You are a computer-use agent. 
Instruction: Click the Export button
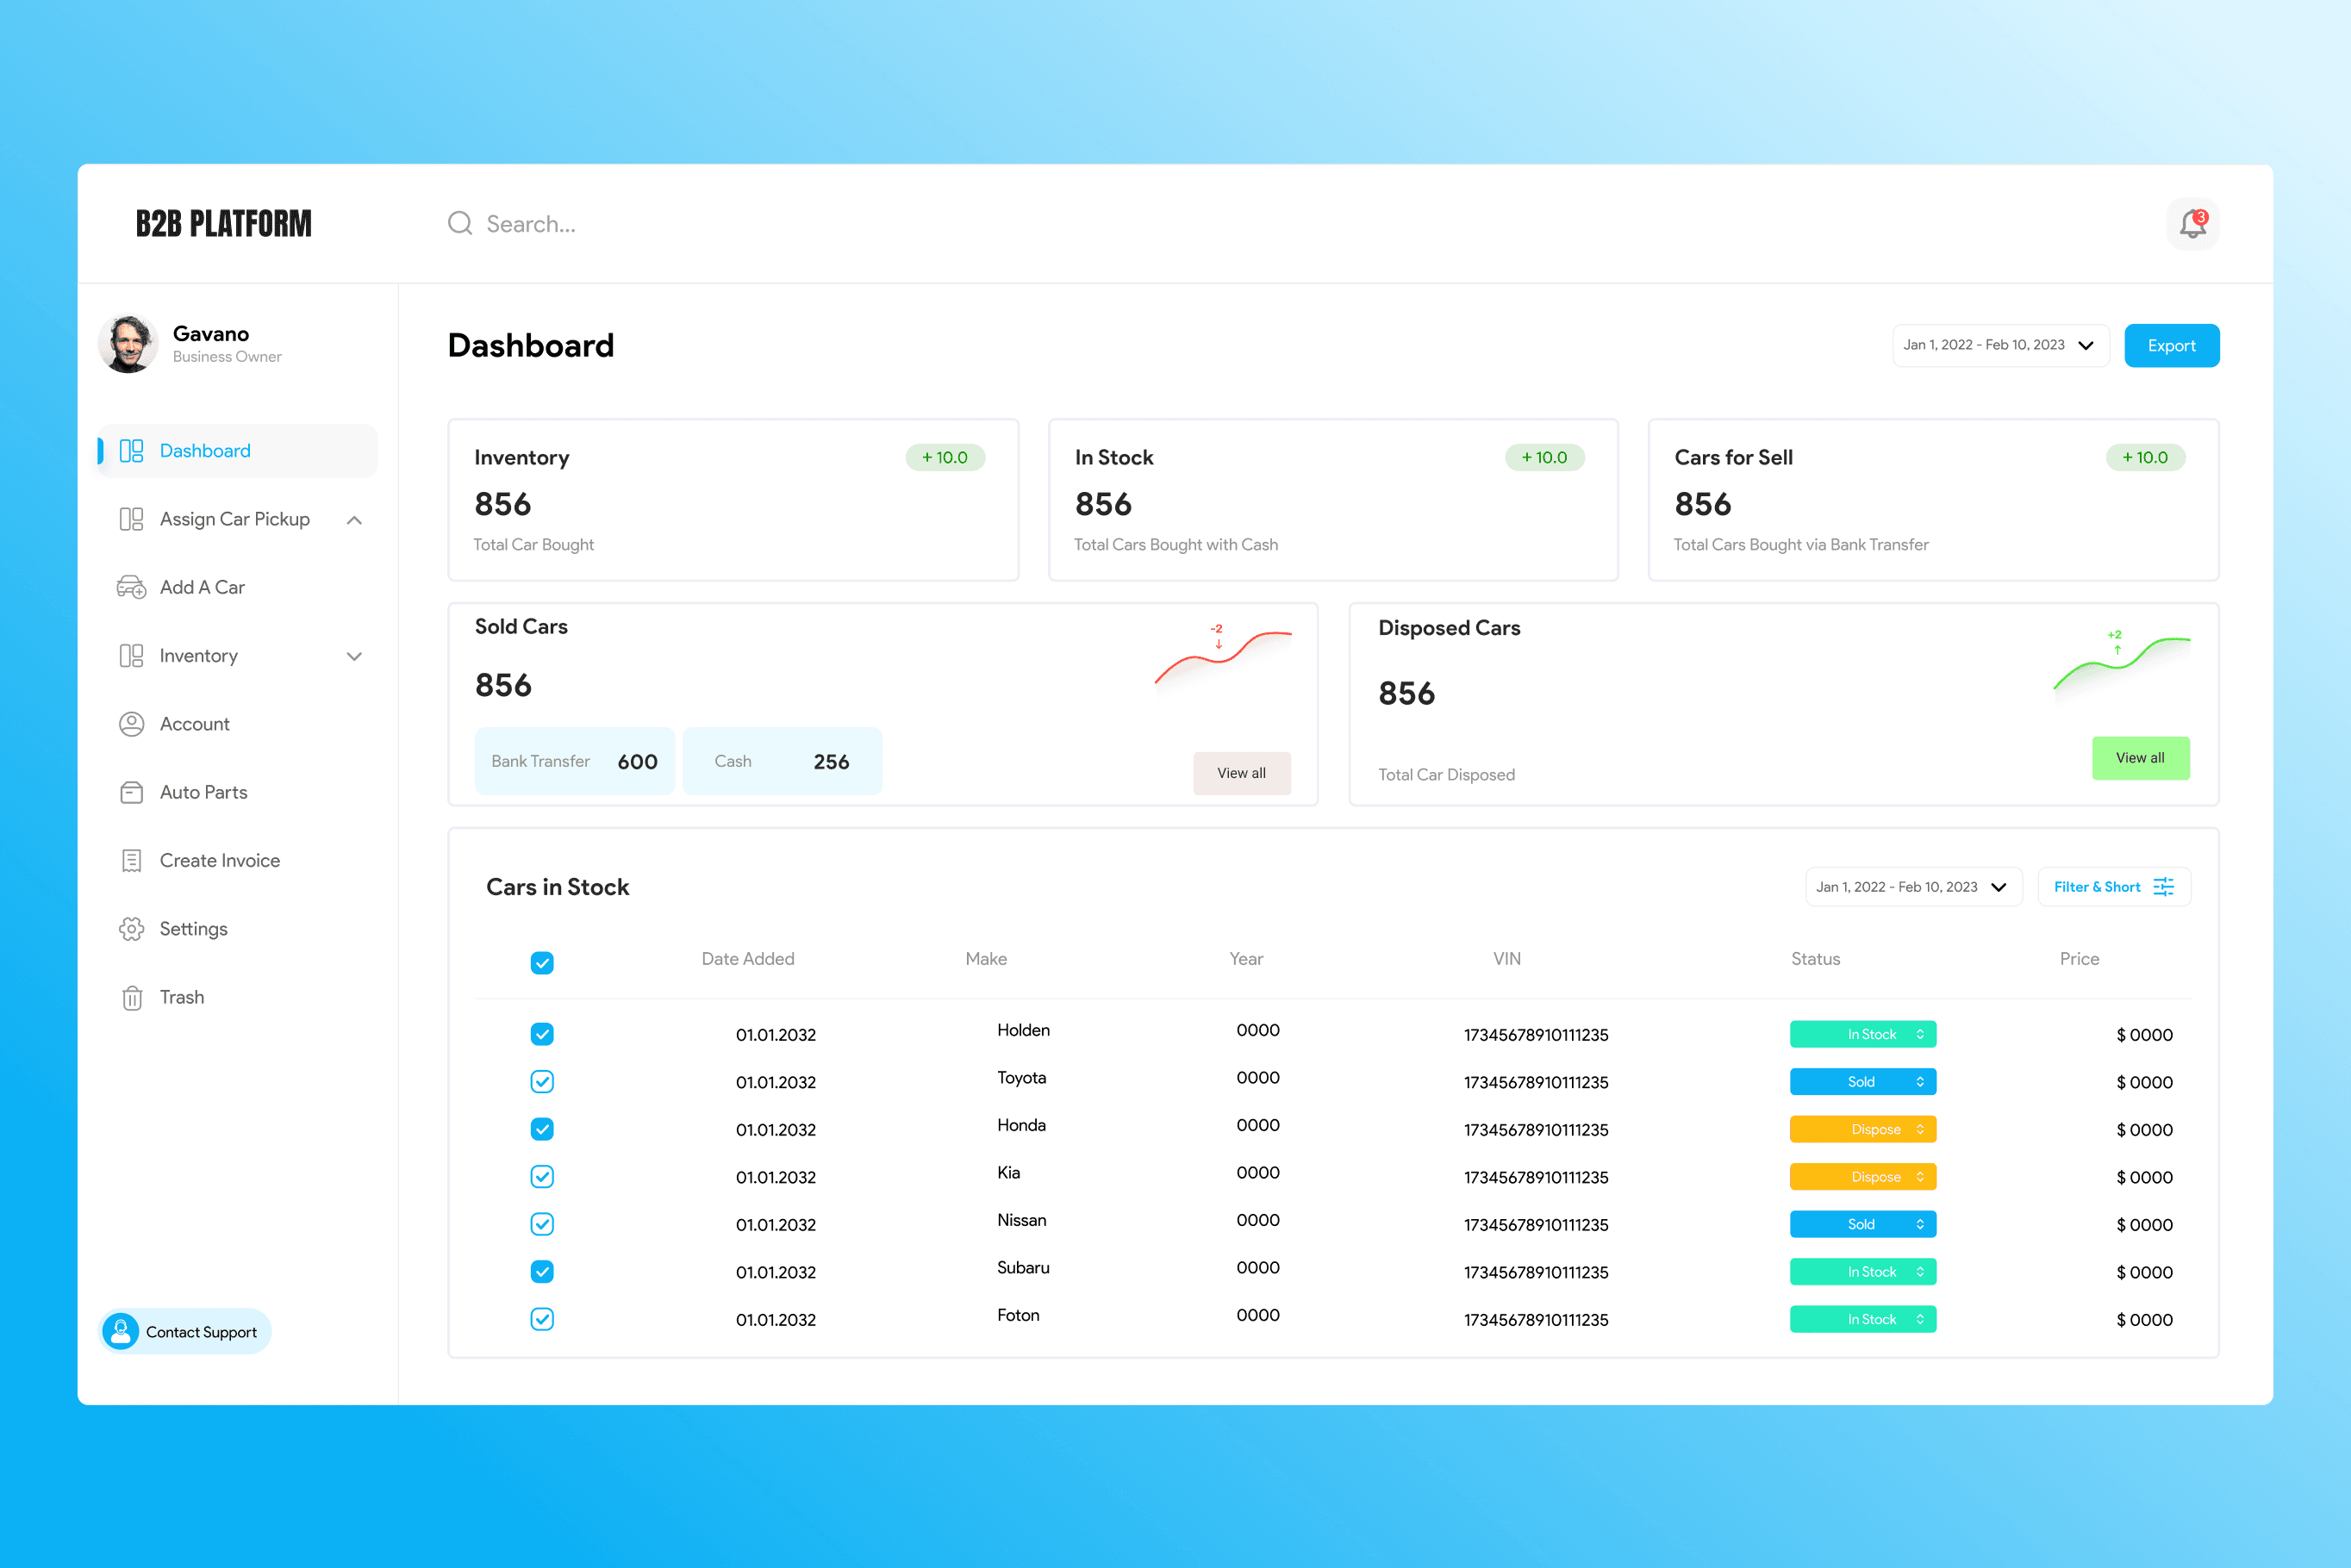pyautogui.click(x=2170, y=346)
